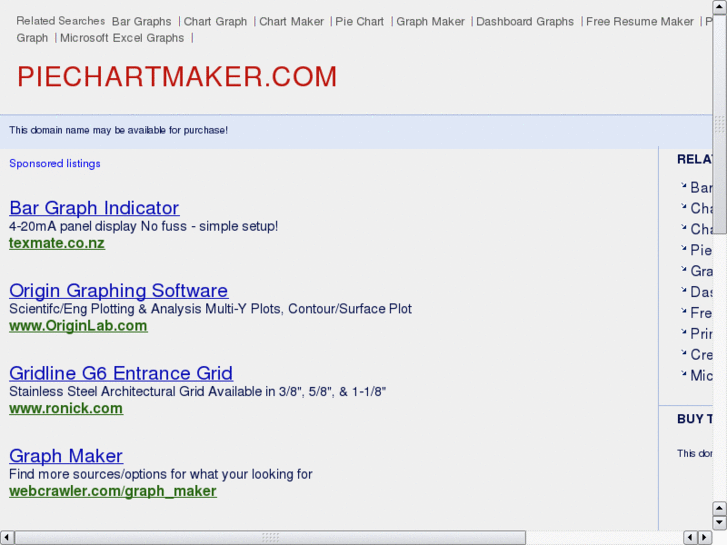
Task: Open the Pie Chart related search link
Action: pyautogui.click(x=359, y=21)
